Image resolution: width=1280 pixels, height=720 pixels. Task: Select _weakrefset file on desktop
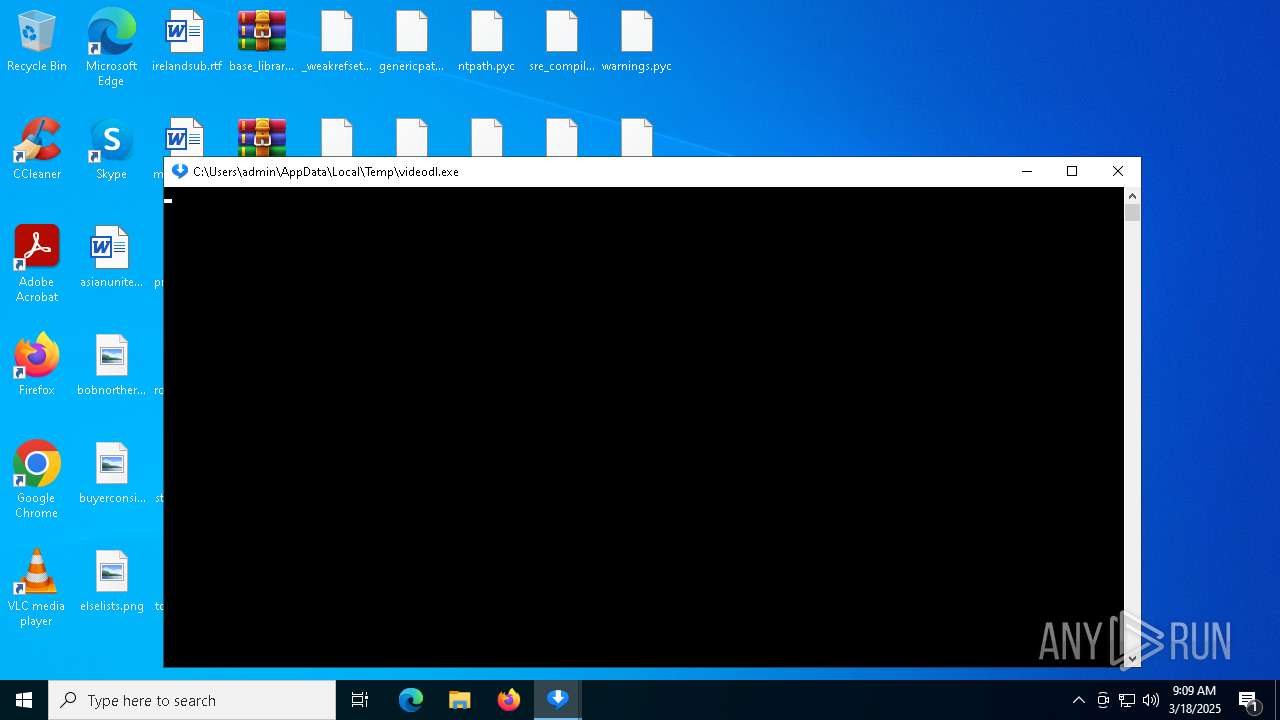pyautogui.click(x=337, y=42)
